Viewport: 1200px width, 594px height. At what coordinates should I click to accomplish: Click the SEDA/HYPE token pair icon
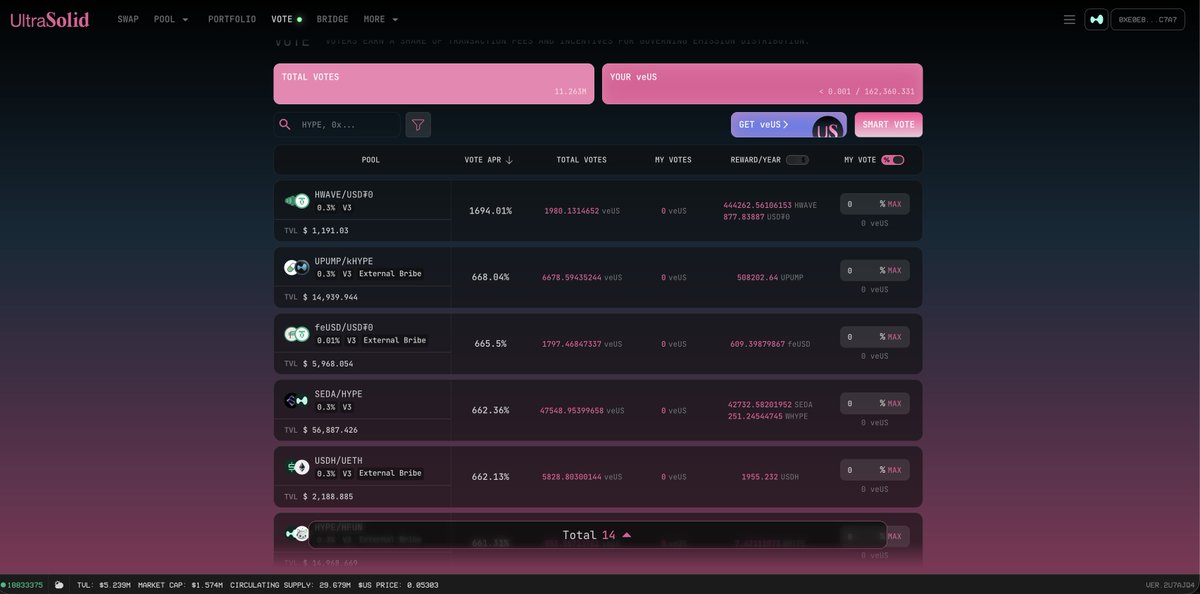[297, 400]
